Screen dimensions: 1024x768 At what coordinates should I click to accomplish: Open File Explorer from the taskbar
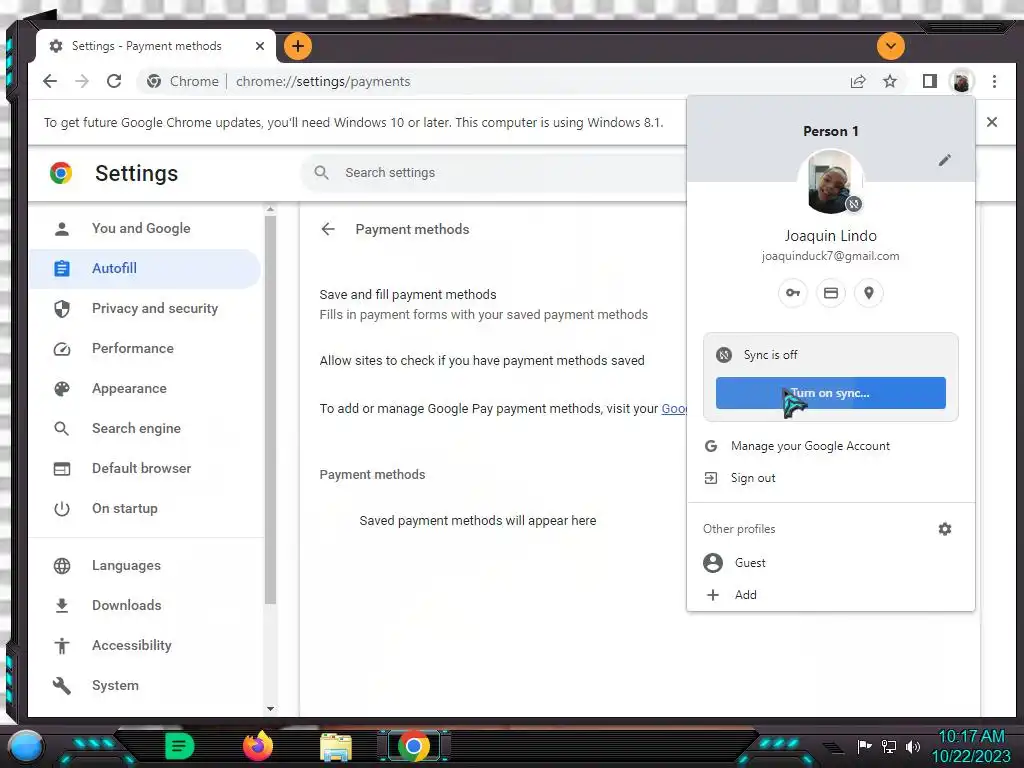pyautogui.click(x=336, y=746)
